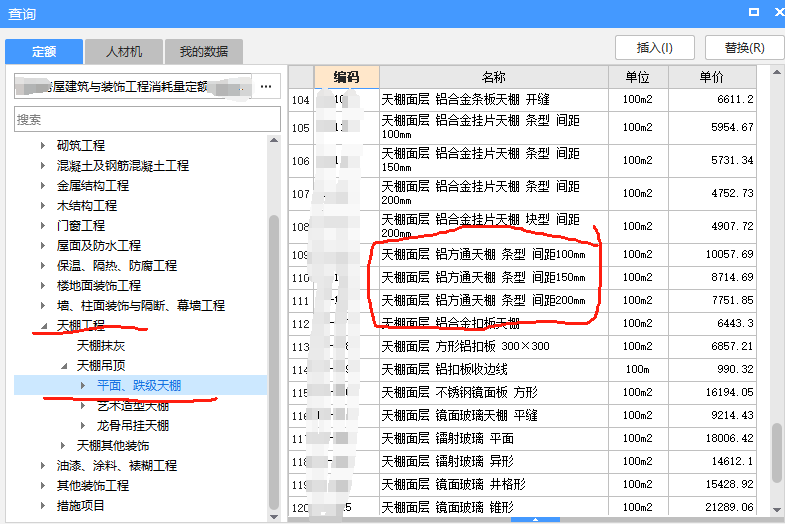Expand the 天棚其他装饰 arrow
The width and height of the screenshot is (785, 524).
tap(63, 445)
